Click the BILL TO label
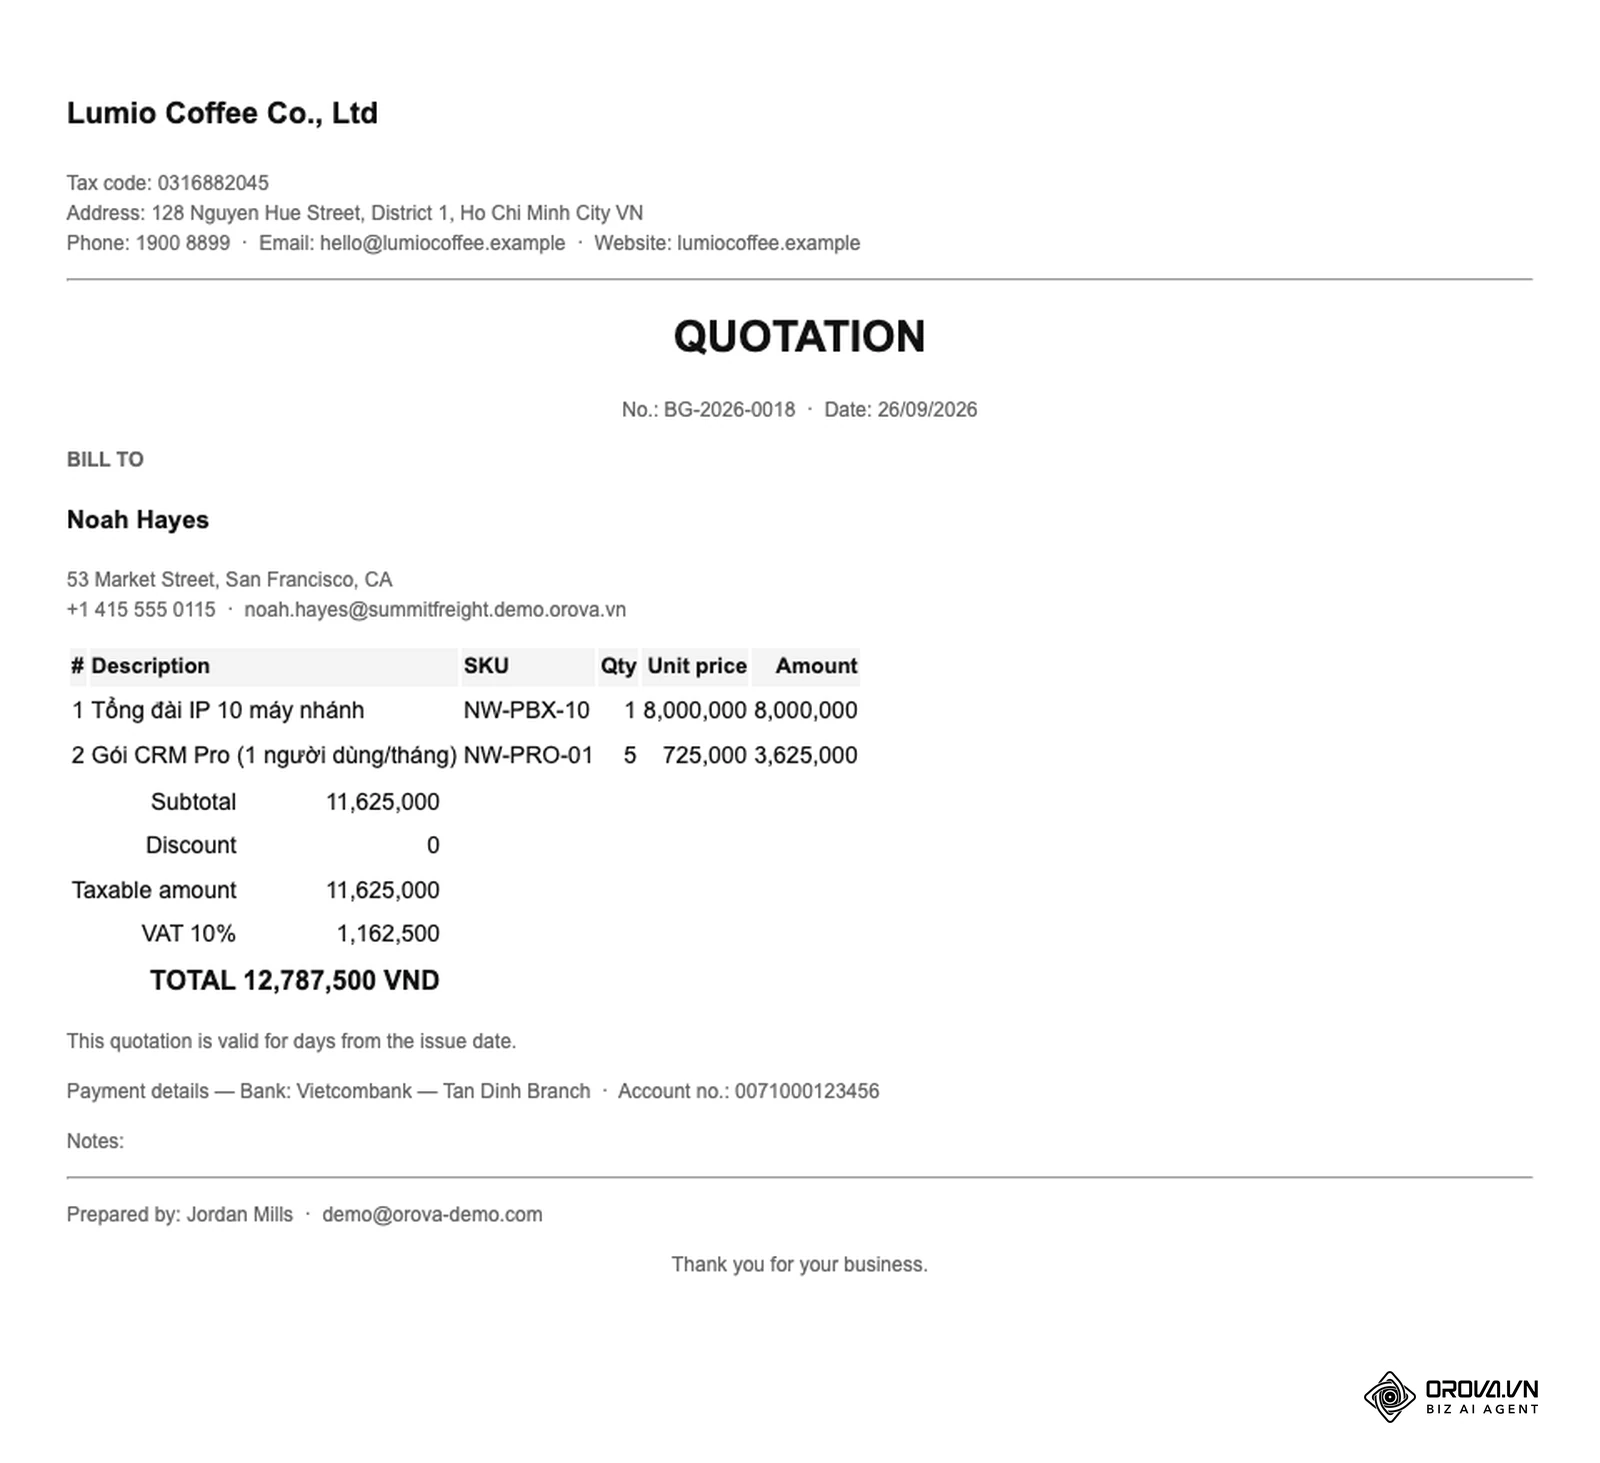This screenshot has width=1600, height=1463. click(x=105, y=459)
